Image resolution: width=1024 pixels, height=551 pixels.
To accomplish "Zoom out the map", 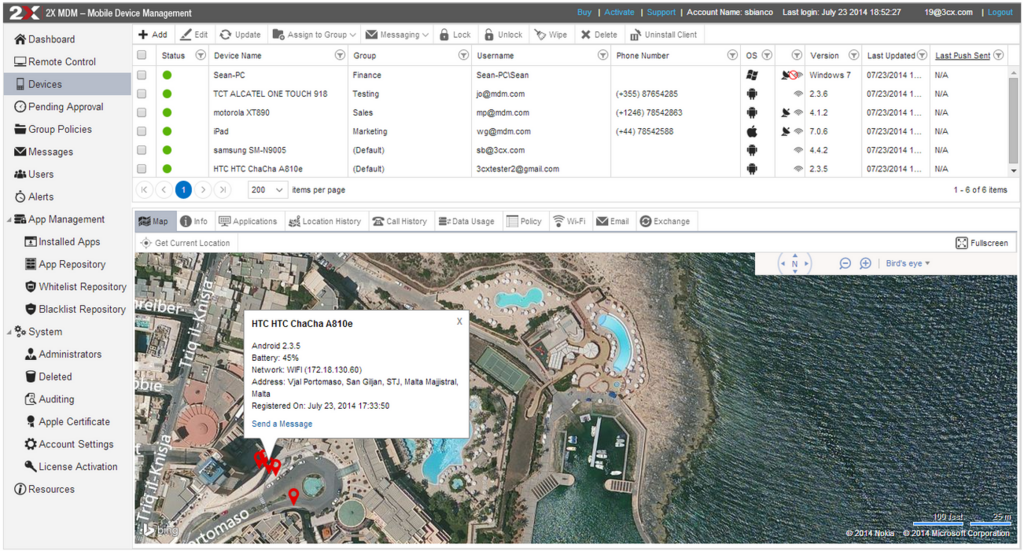I will (845, 264).
